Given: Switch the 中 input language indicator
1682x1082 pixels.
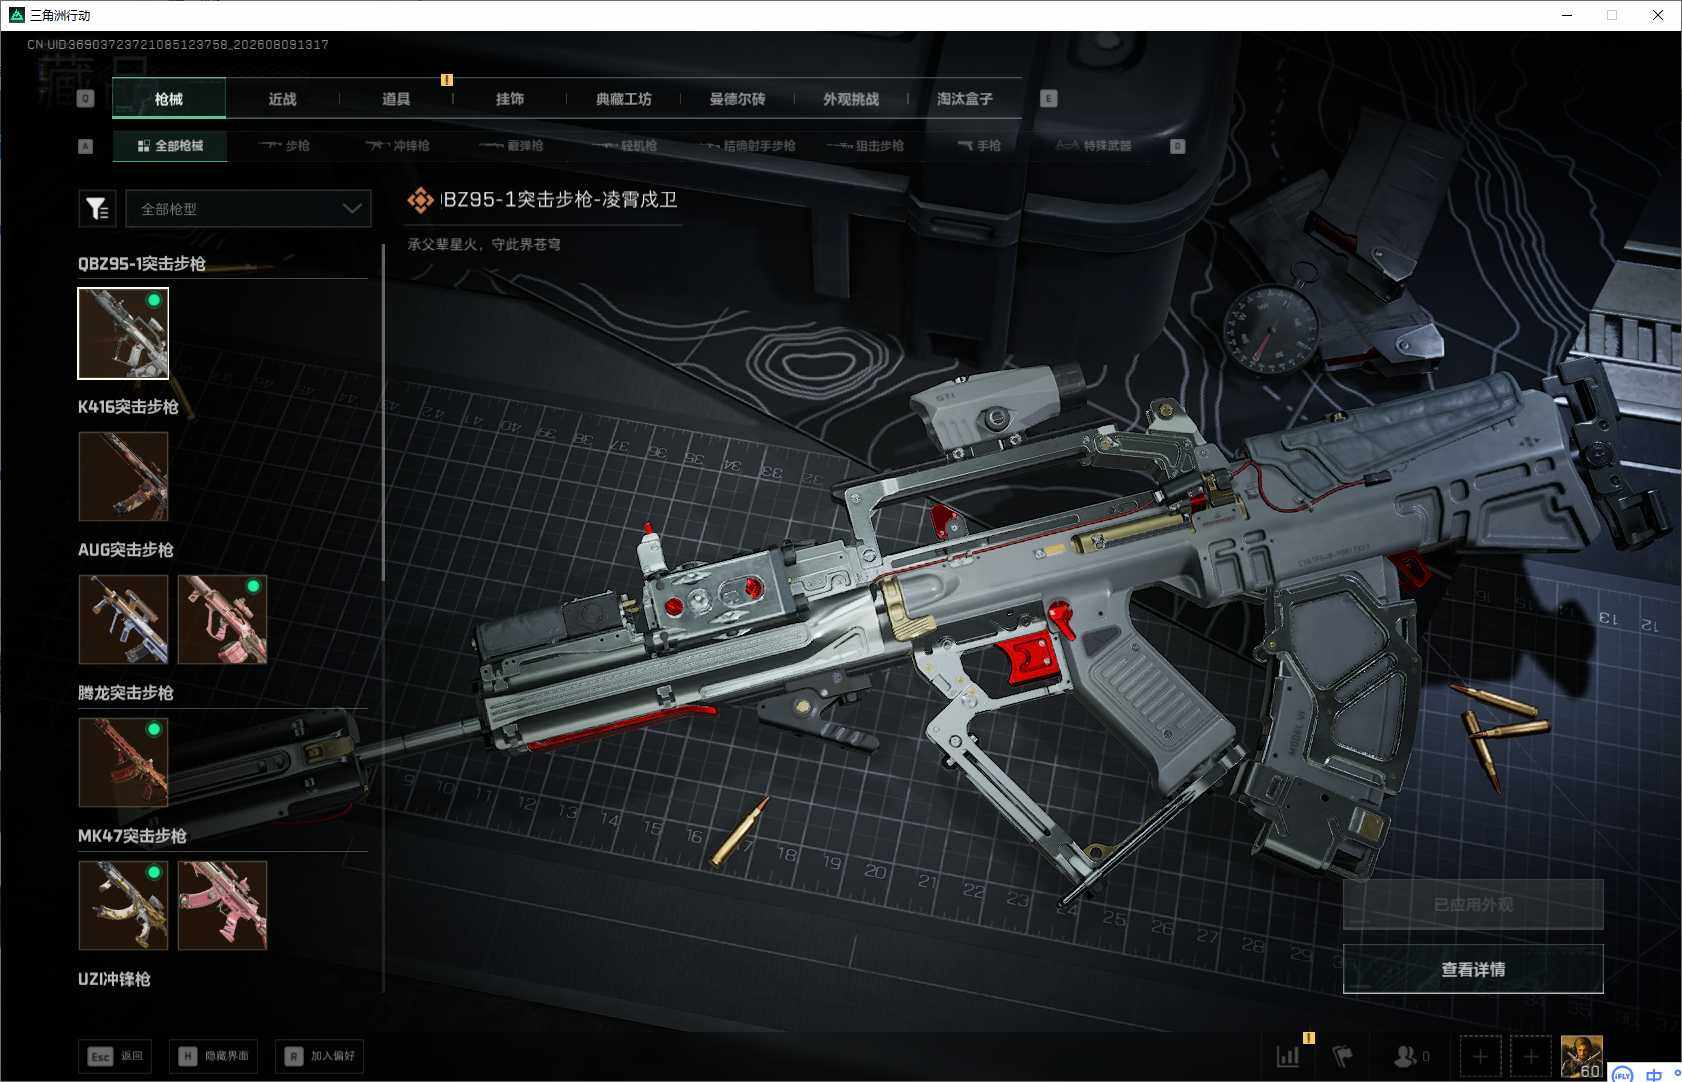Looking at the screenshot, I should tap(1654, 1074).
